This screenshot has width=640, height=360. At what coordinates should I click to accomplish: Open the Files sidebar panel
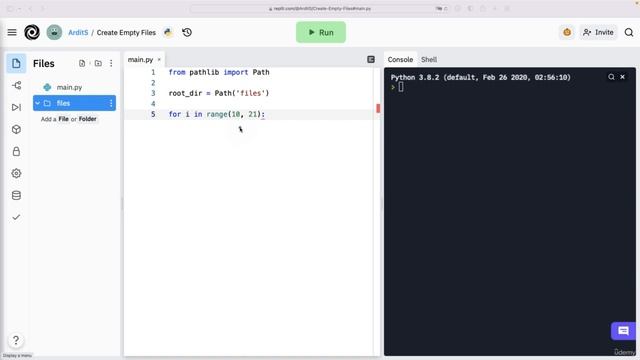click(16, 63)
